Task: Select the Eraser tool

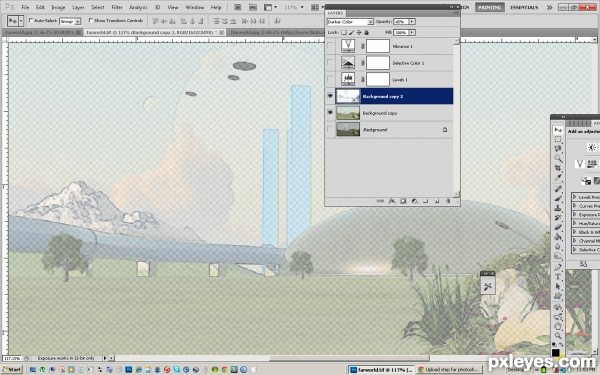Action: point(558,227)
